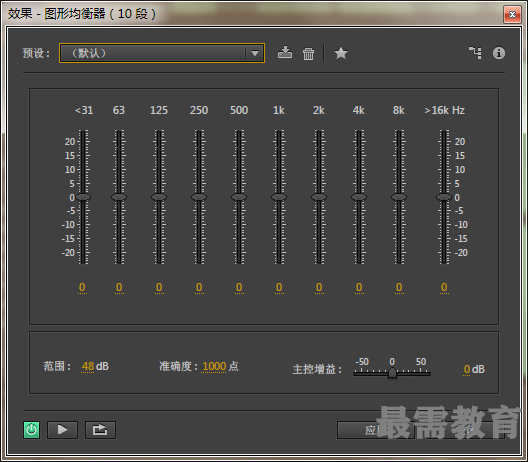Open the preset dropdown arrow
Screen dimensions: 528x462
click(x=255, y=53)
